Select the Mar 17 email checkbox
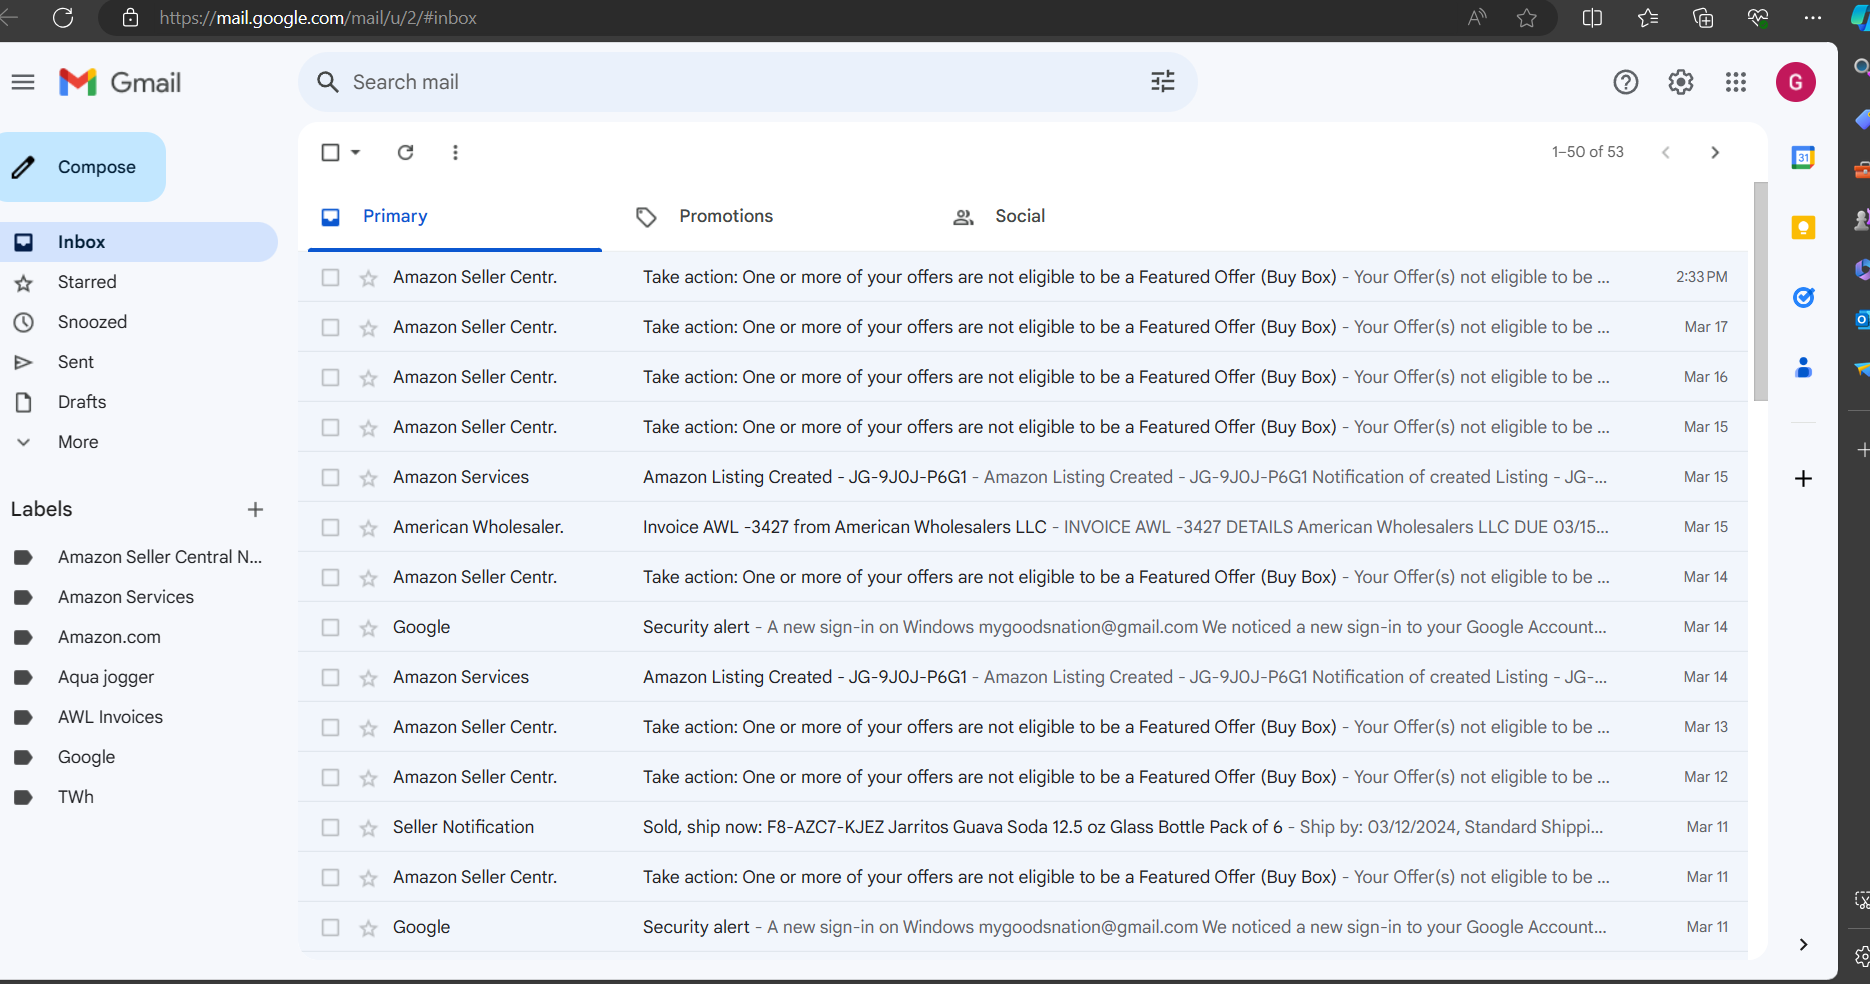This screenshot has height=984, width=1870. tap(330, 327)
